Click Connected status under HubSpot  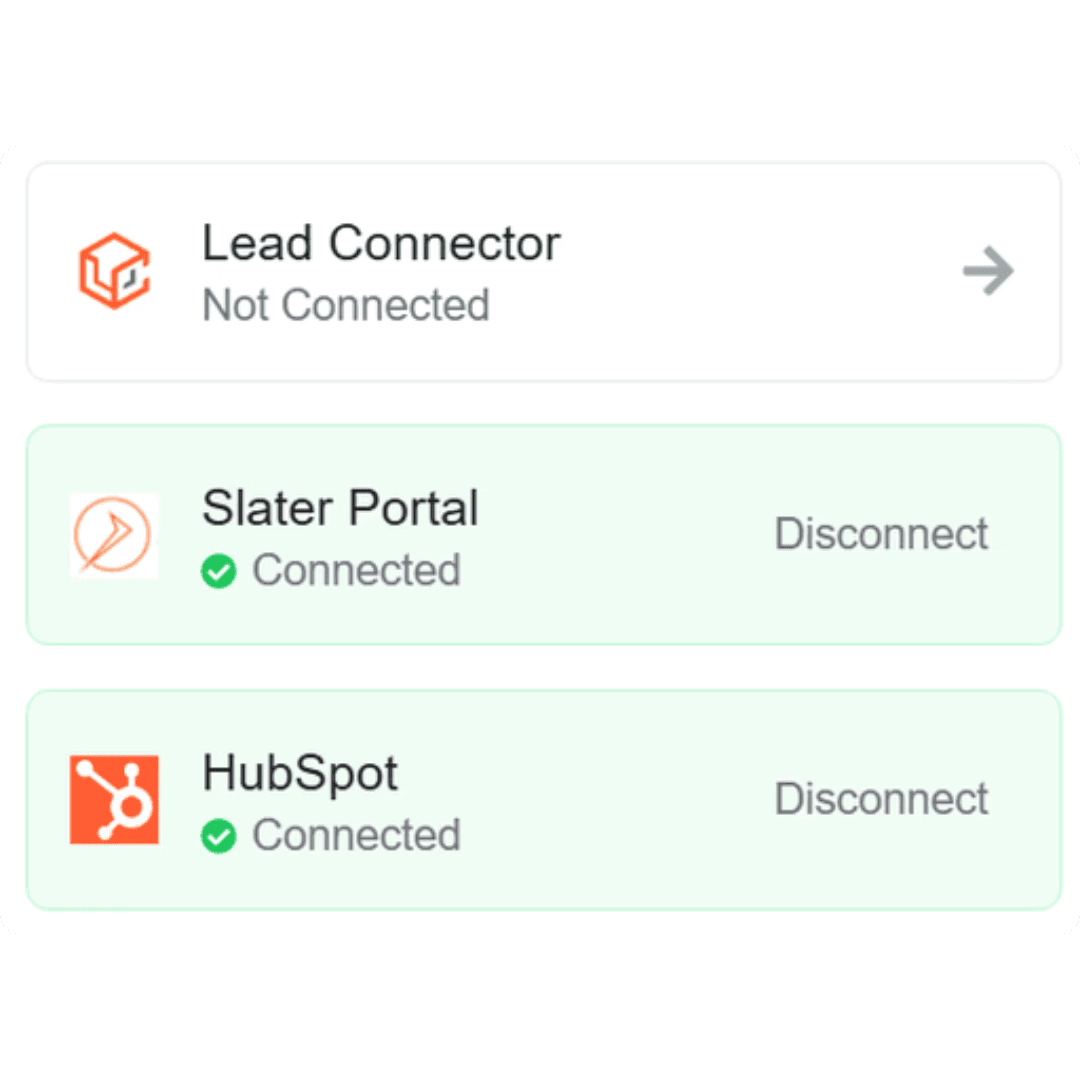pyautogui.click(x=356, y=835)
